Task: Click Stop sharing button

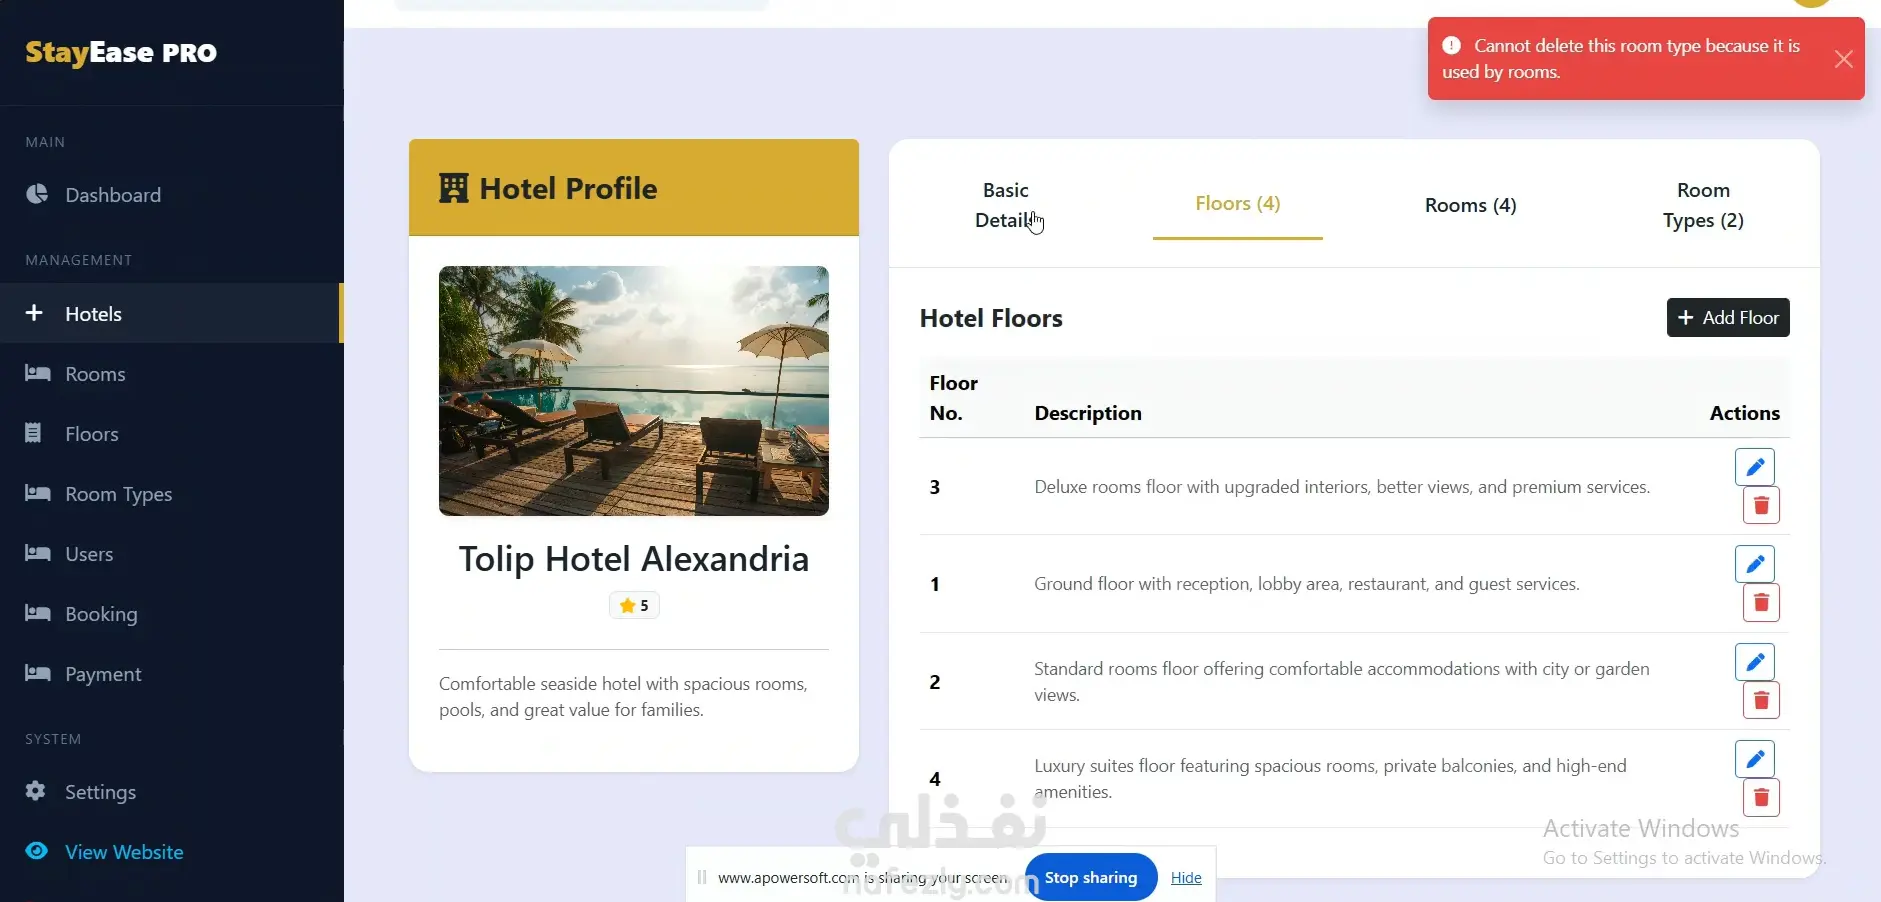Action: (x=1091, y=877)
